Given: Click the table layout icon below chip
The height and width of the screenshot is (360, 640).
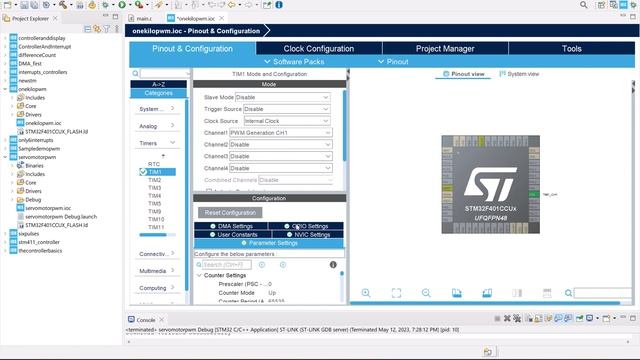Looking at the screenshot, I should tap(547, 293).
